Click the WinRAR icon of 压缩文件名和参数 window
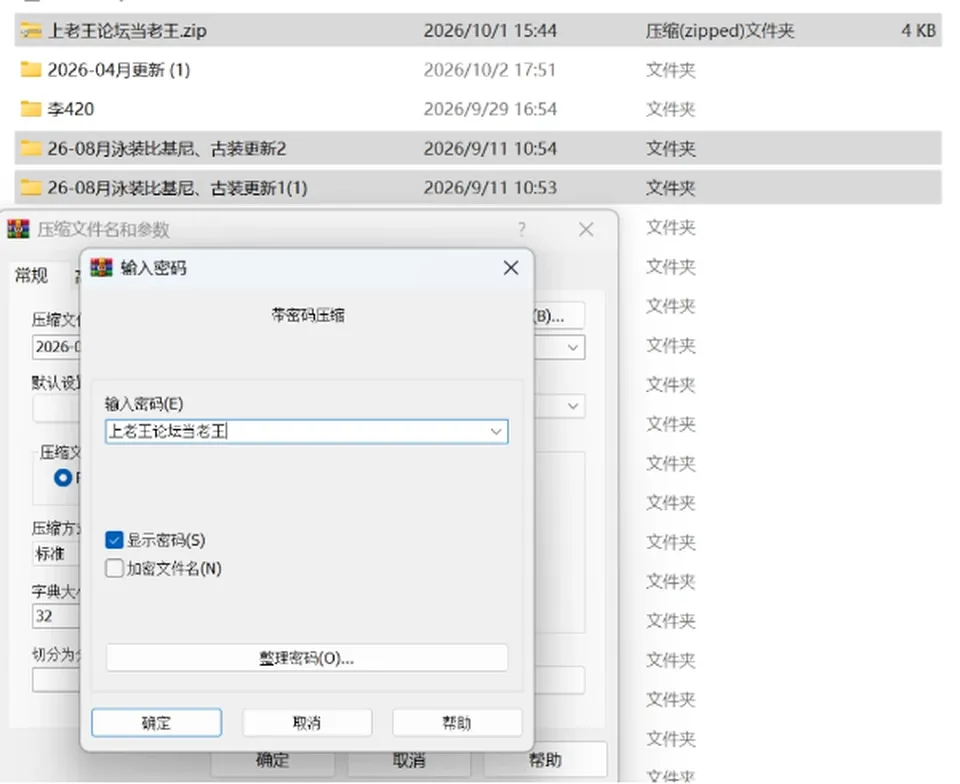The image size is (960, 784). click(x=18, y=229)
